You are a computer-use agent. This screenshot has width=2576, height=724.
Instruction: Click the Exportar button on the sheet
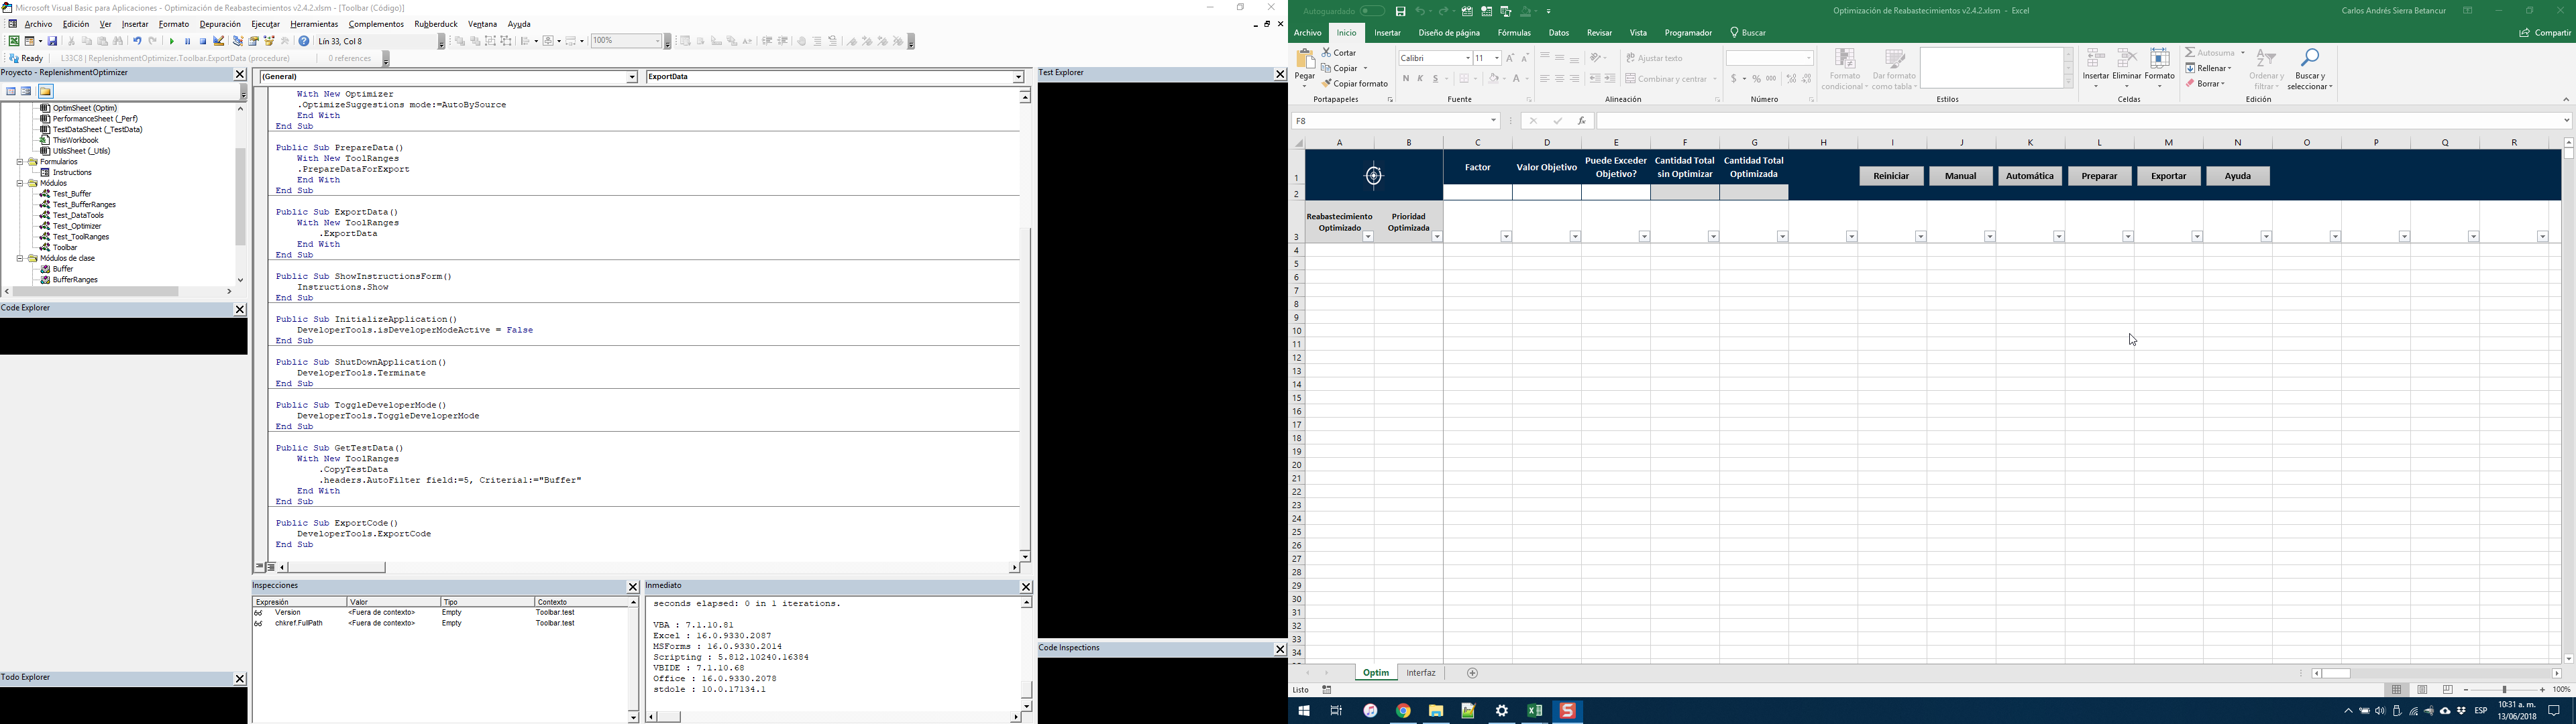[2168, 176]
